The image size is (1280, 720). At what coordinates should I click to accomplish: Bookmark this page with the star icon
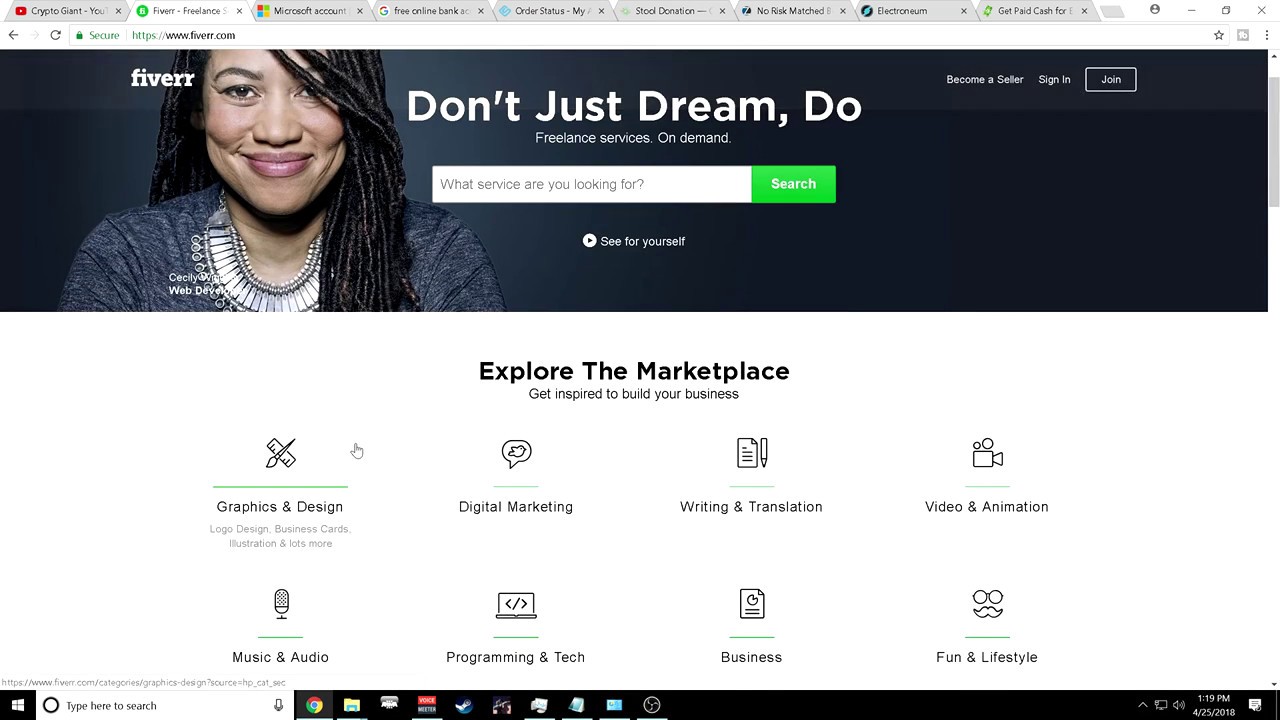click(1218, 35)
